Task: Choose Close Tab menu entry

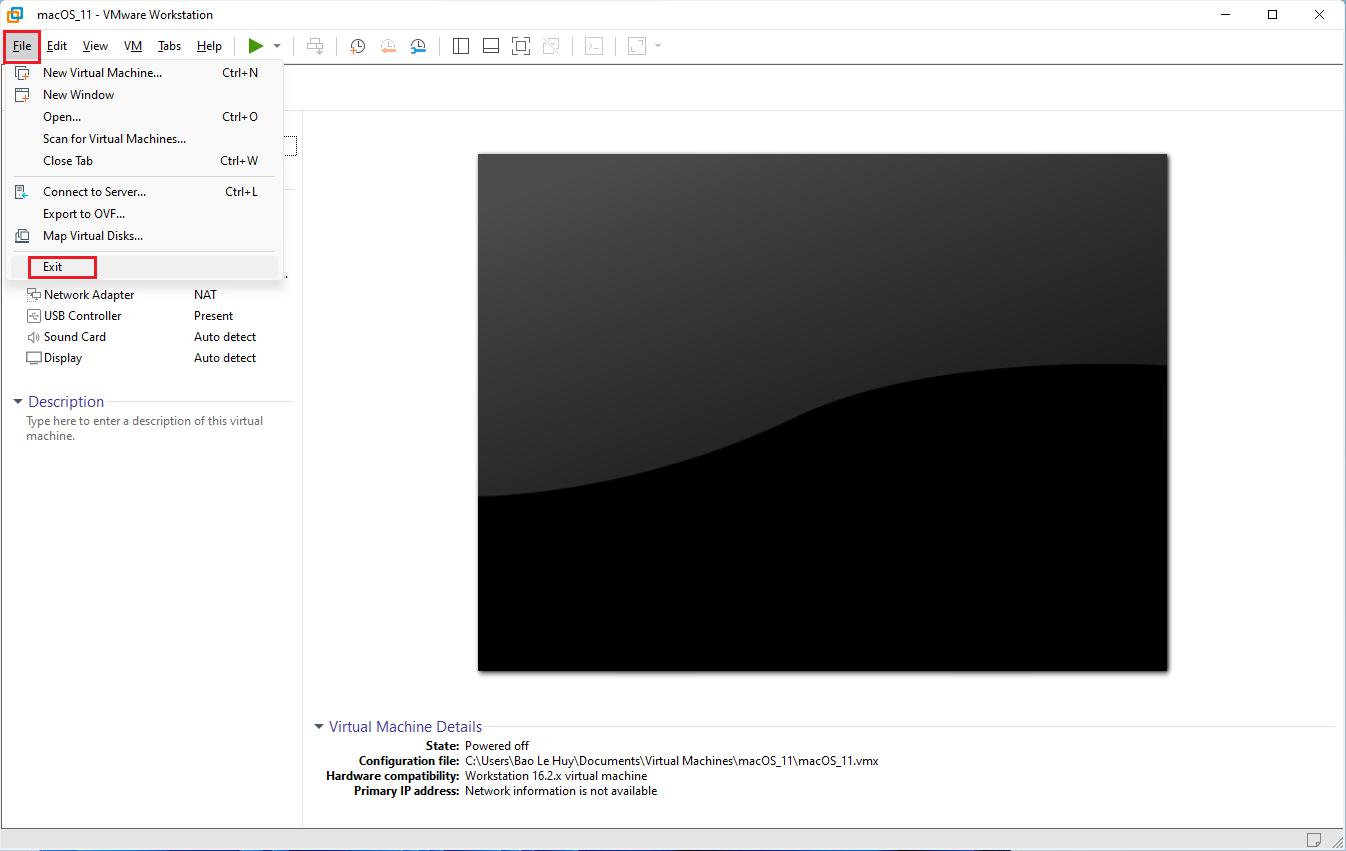Action: [x=145, y=161]
